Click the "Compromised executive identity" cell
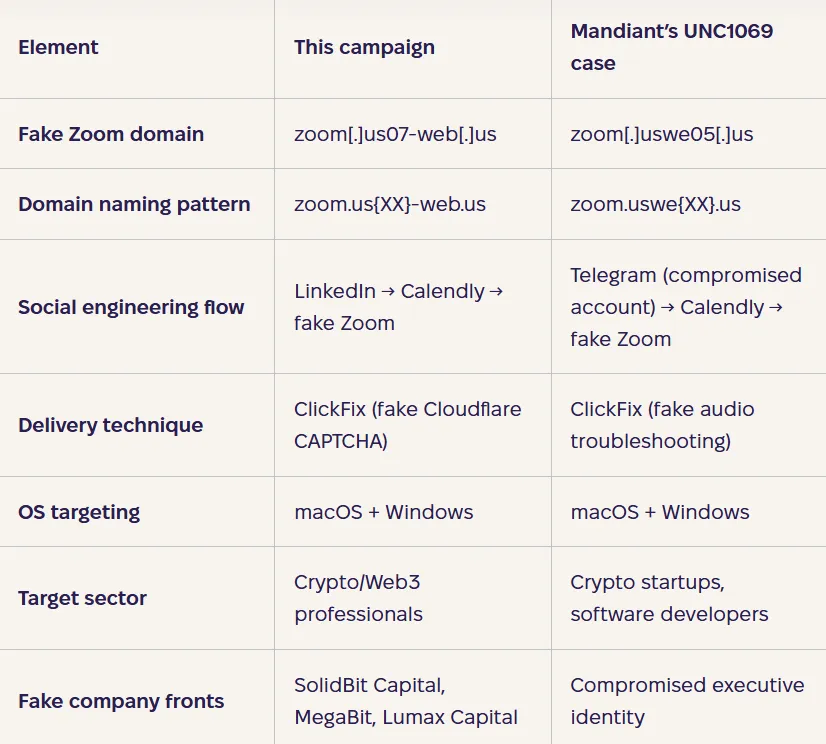Screen dimensions: 826x744 pyautogui.click(x=687, y=701)
